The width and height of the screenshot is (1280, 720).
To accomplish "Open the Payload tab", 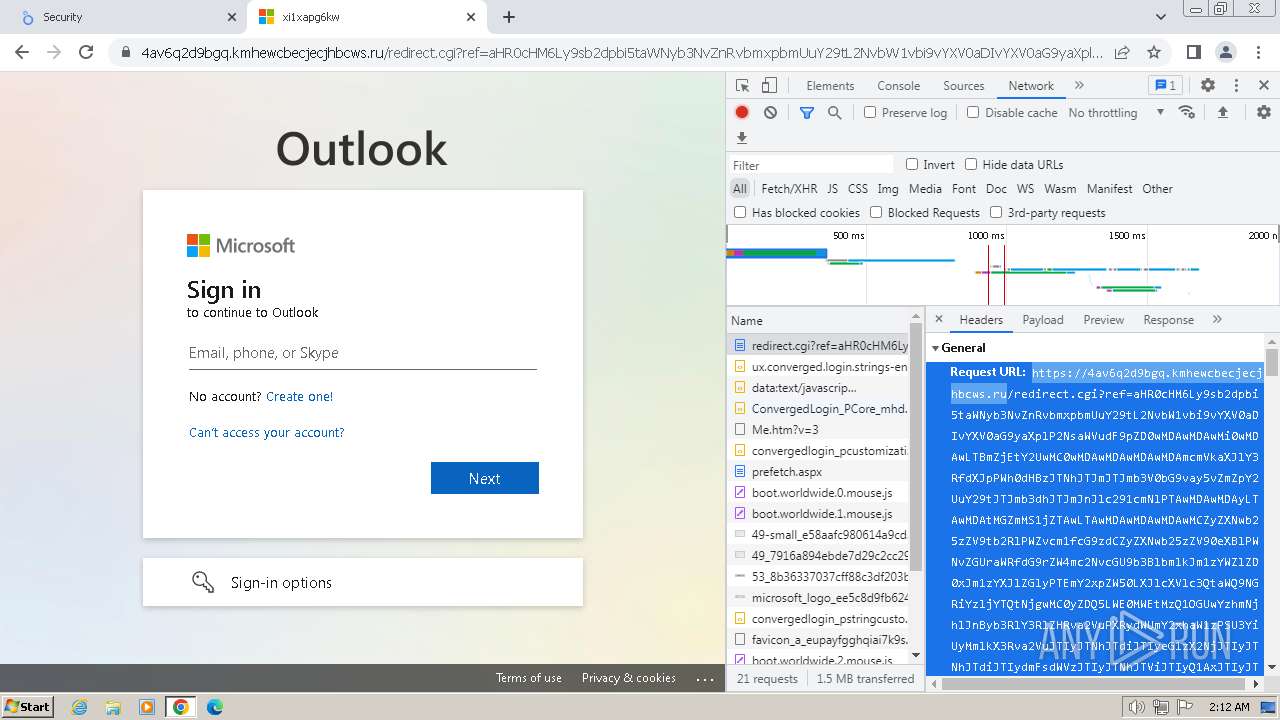I will 1043,320.
